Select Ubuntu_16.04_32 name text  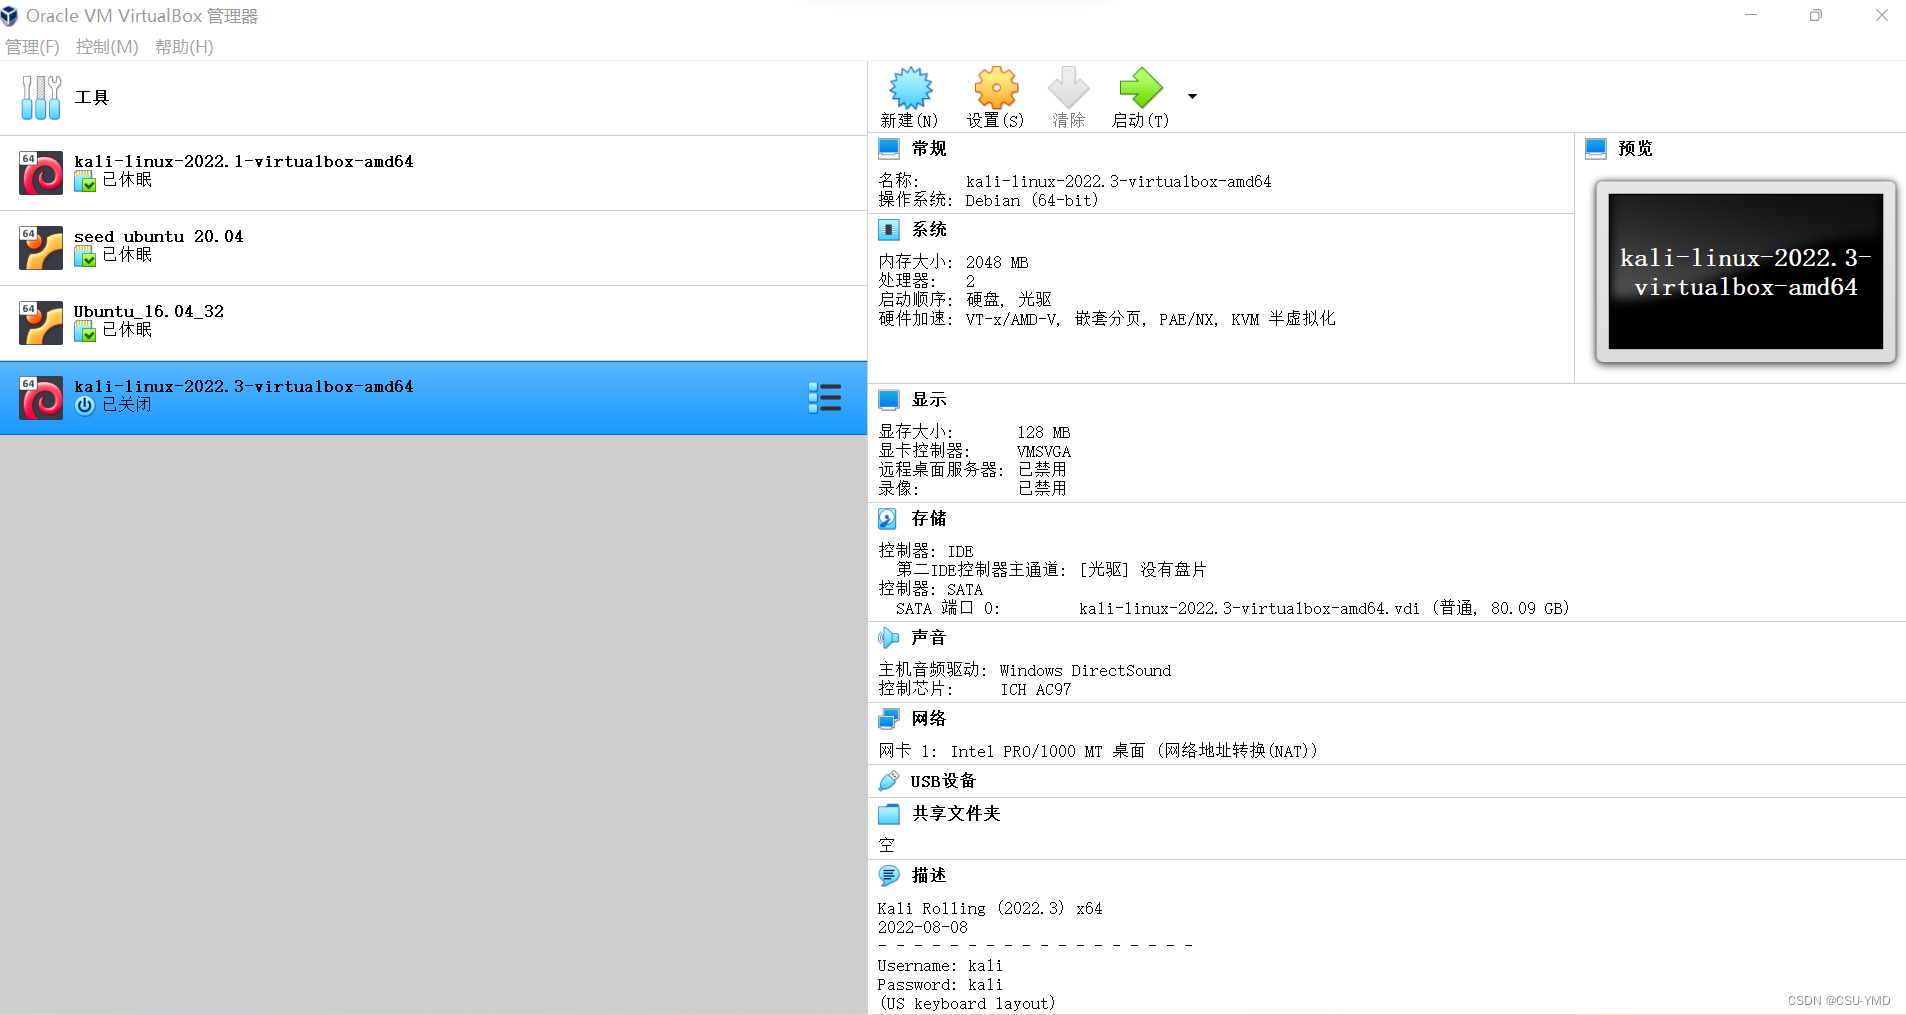click(x=149, y=312)
